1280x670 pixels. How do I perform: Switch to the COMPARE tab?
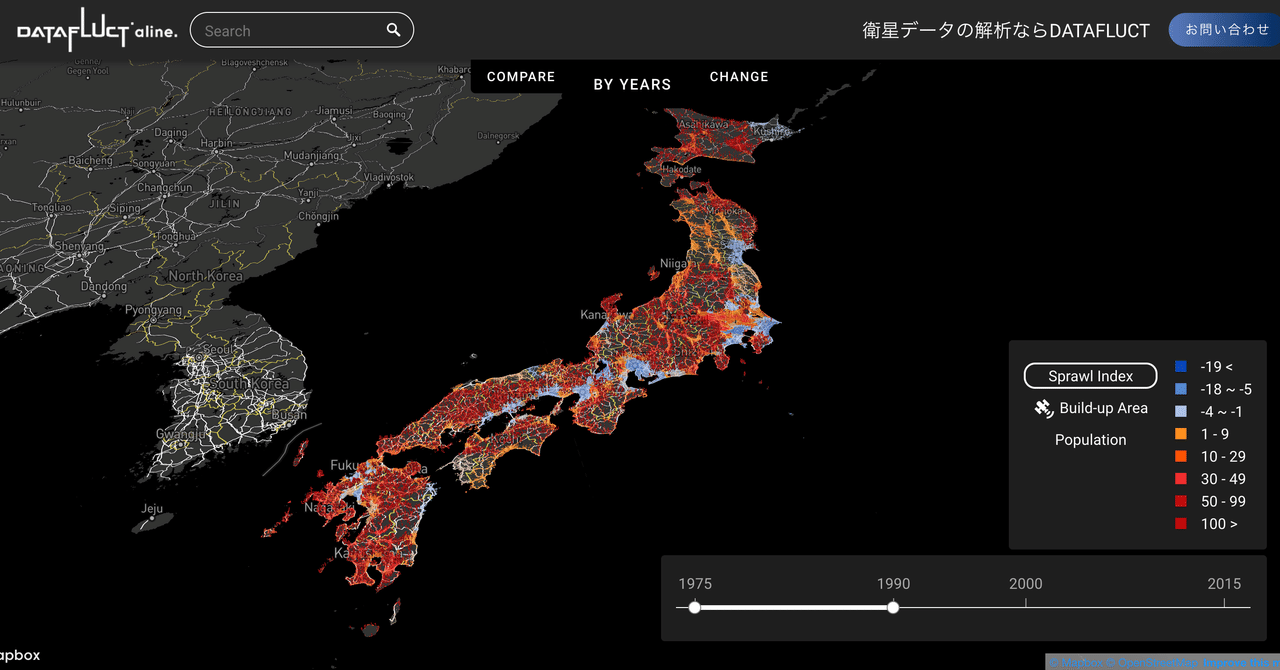tap(520, 76)
